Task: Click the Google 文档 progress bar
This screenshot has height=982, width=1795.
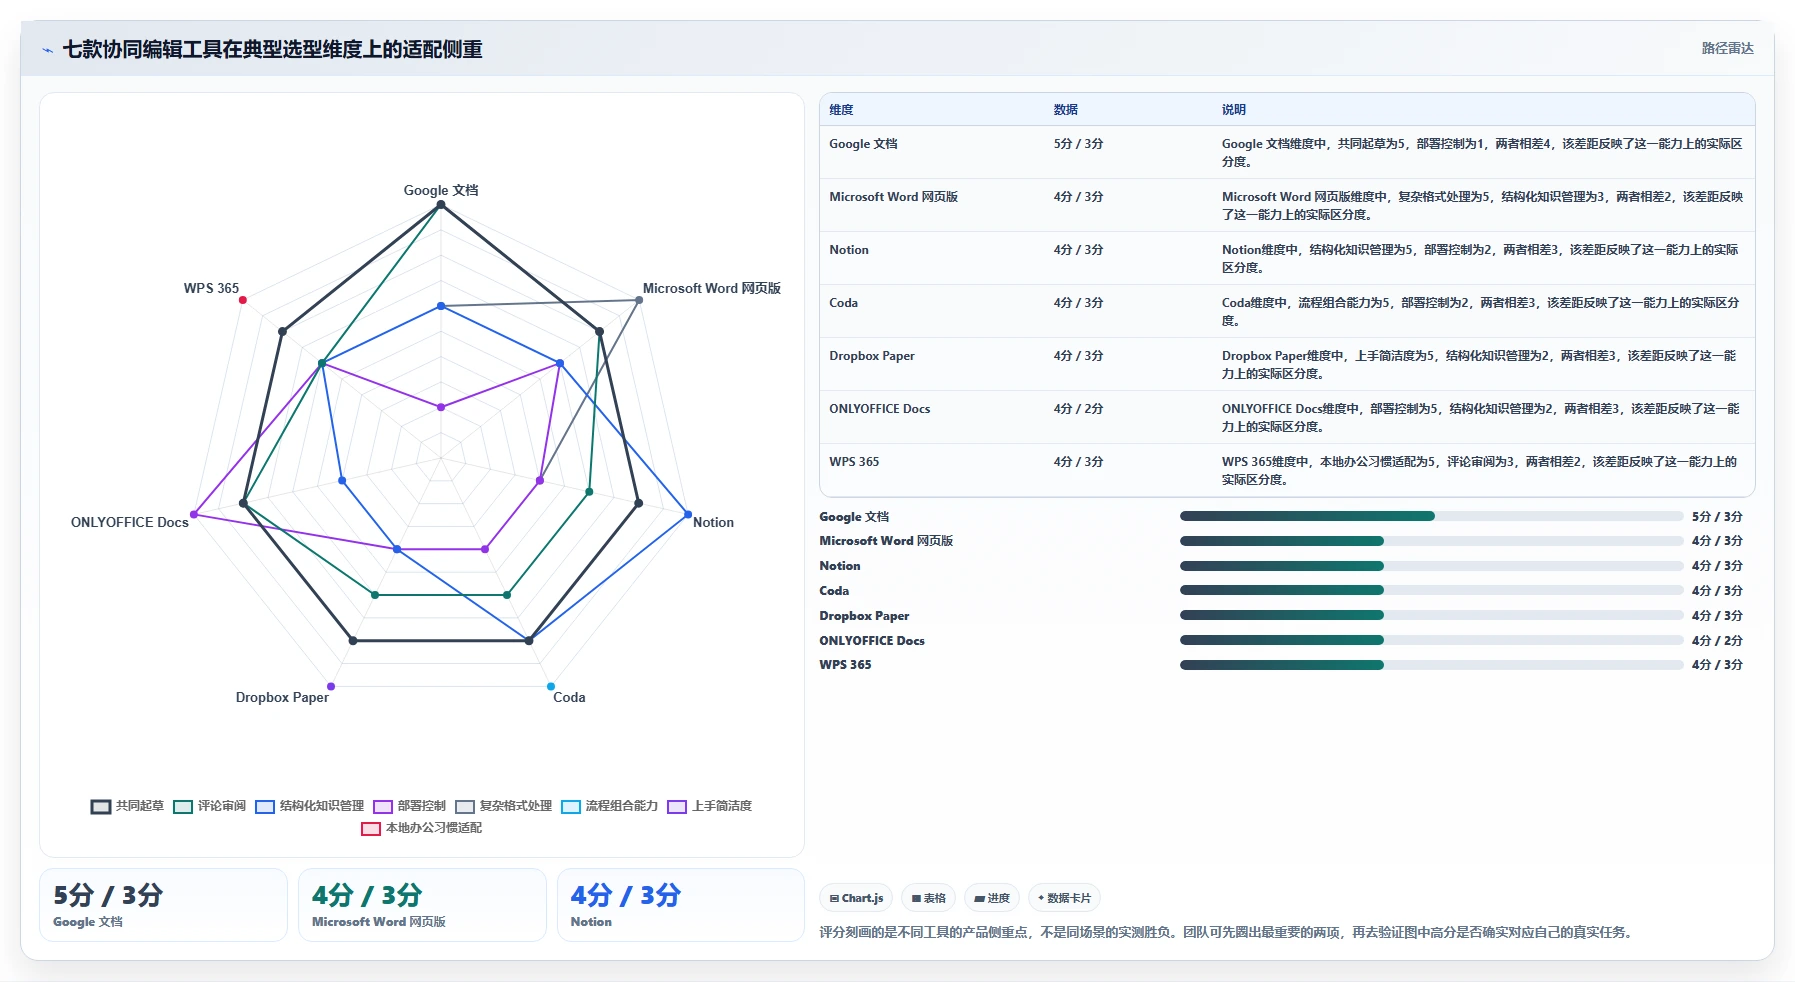Action: [x=1432, y=516]
